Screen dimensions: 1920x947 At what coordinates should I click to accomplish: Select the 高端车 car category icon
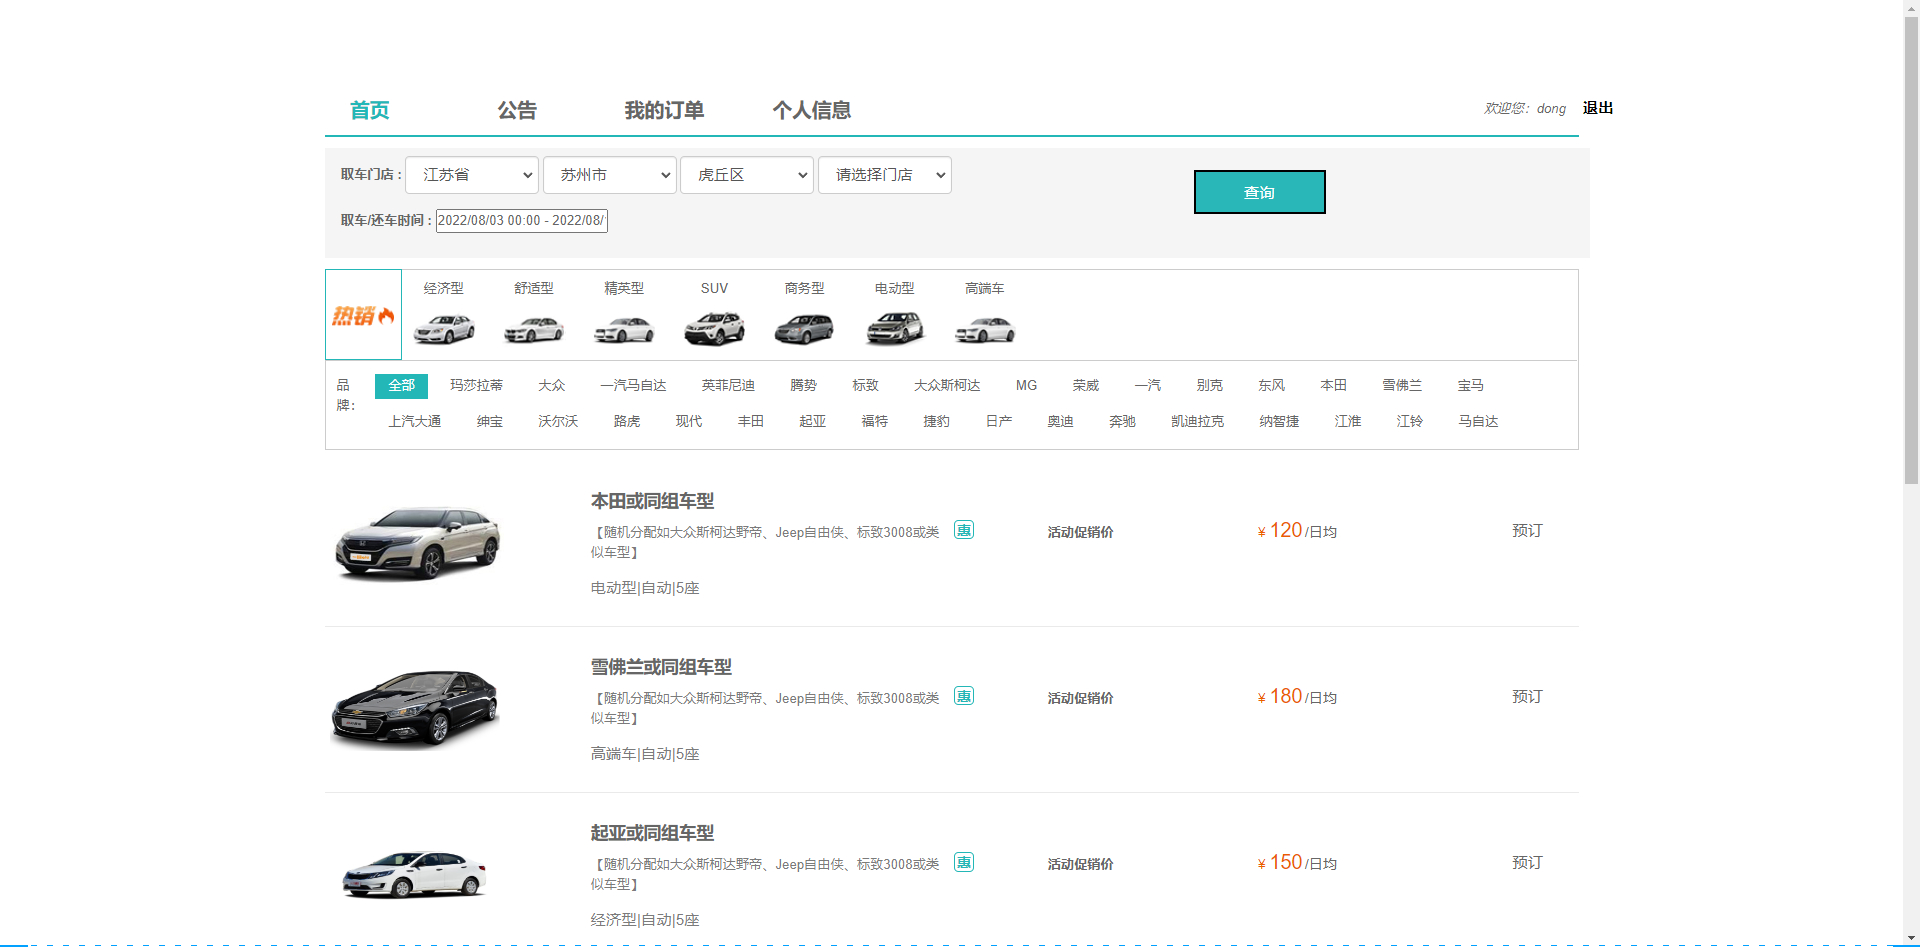pos(985,329)
